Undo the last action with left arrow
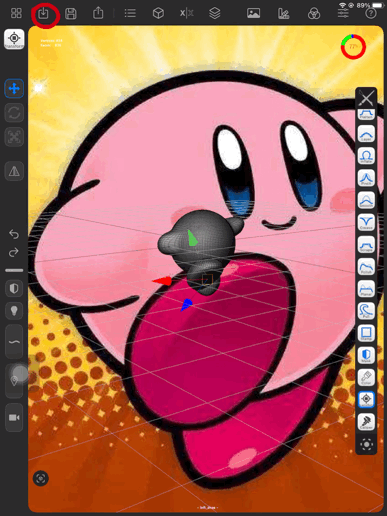 pos(14,234)
